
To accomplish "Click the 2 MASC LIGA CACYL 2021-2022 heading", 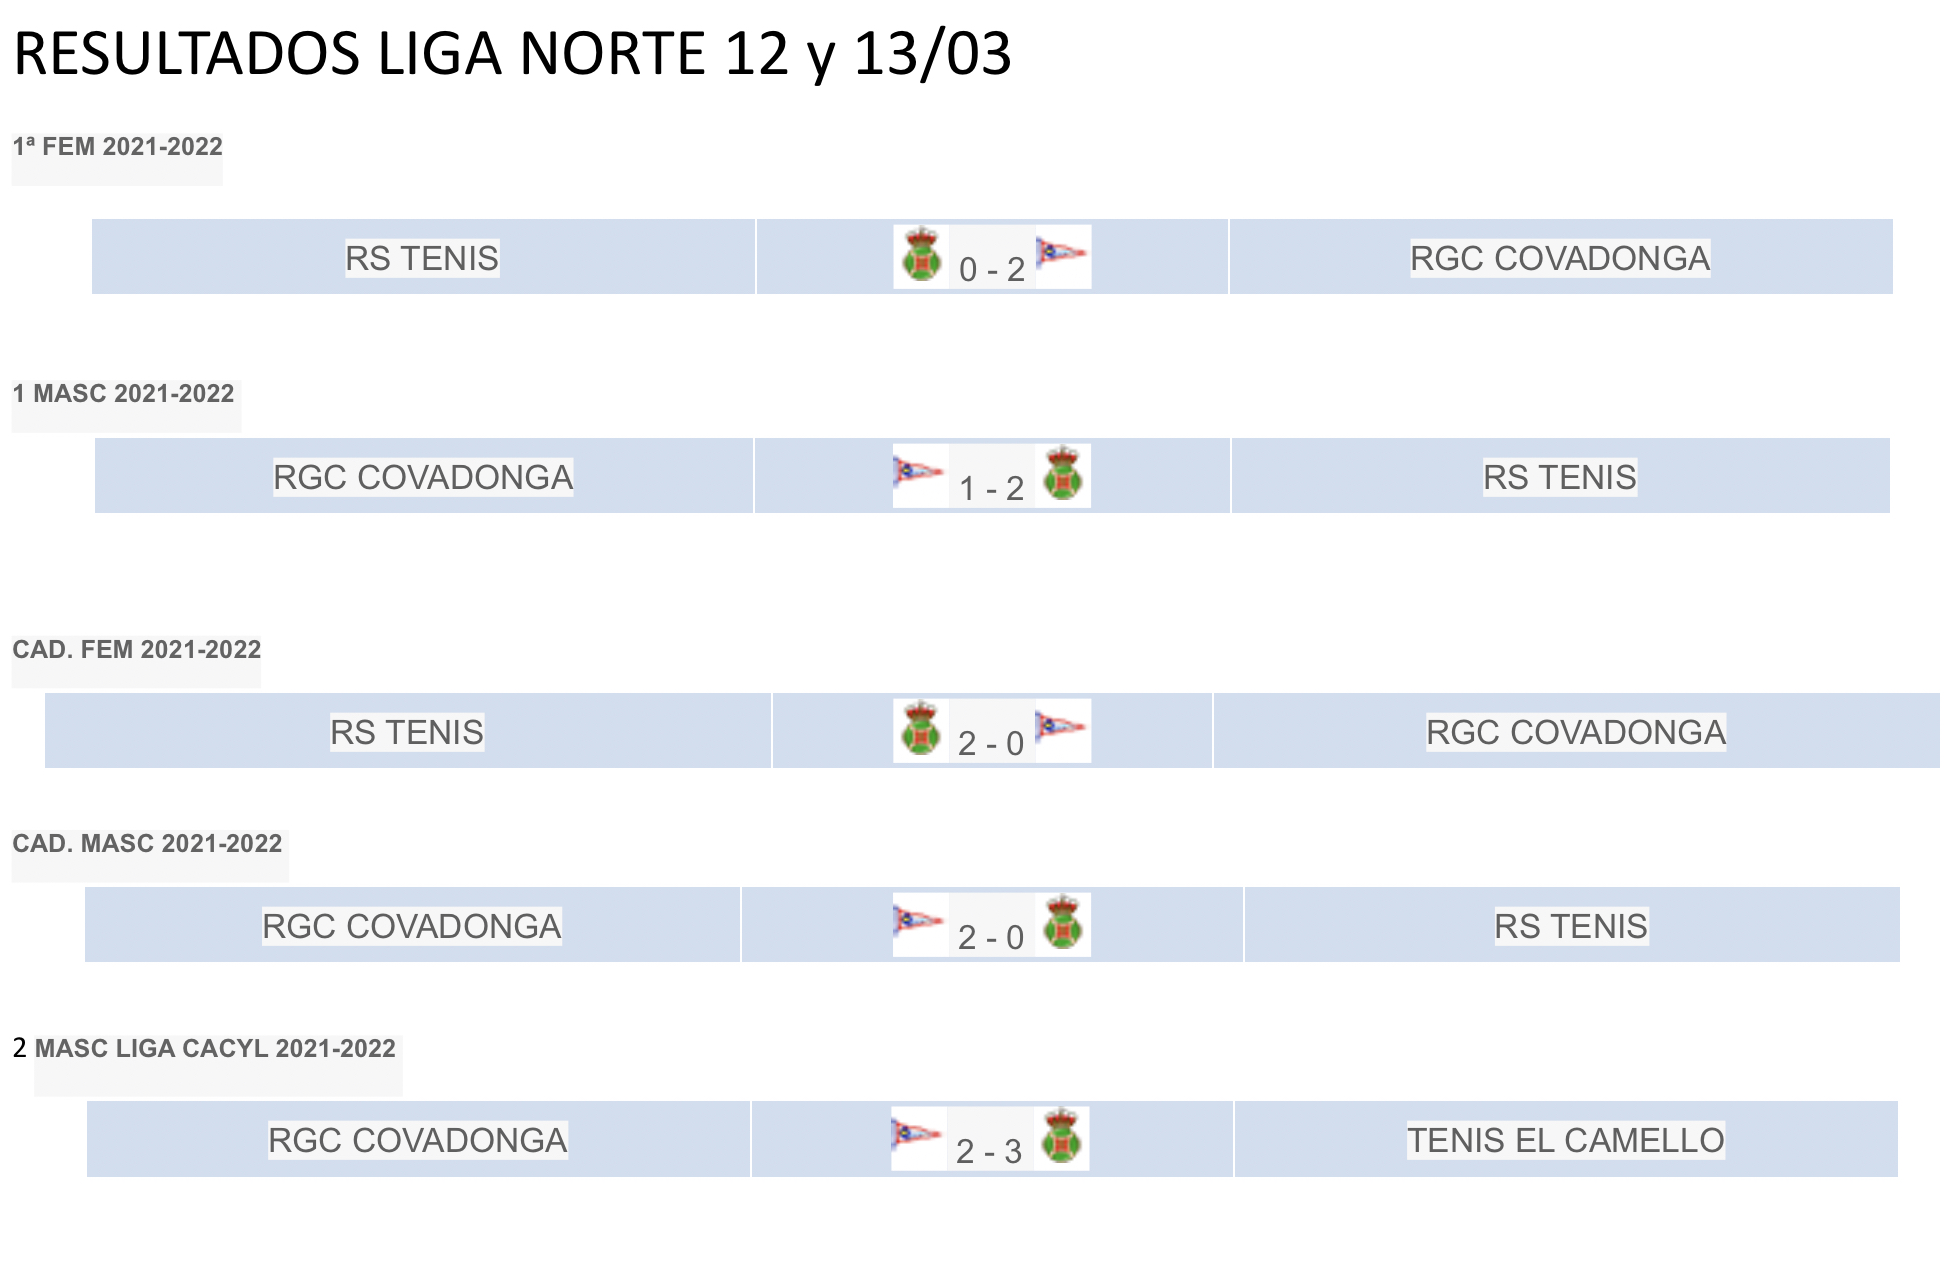I will point(215,1048).
